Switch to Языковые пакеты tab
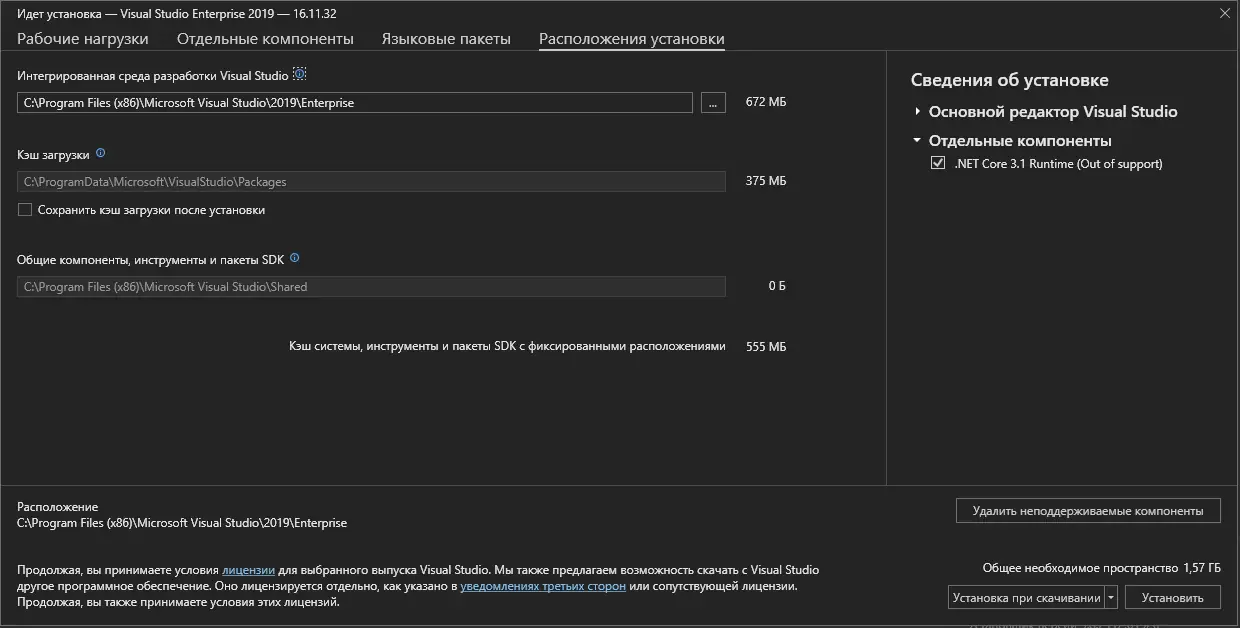The width and height of the screenshot is (1240, 628). click(446, 39)
